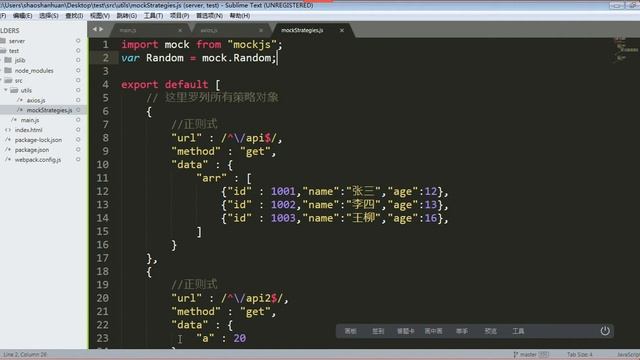Open the 跳转(G) menu

pyautogui.click(x=127, y=16)
